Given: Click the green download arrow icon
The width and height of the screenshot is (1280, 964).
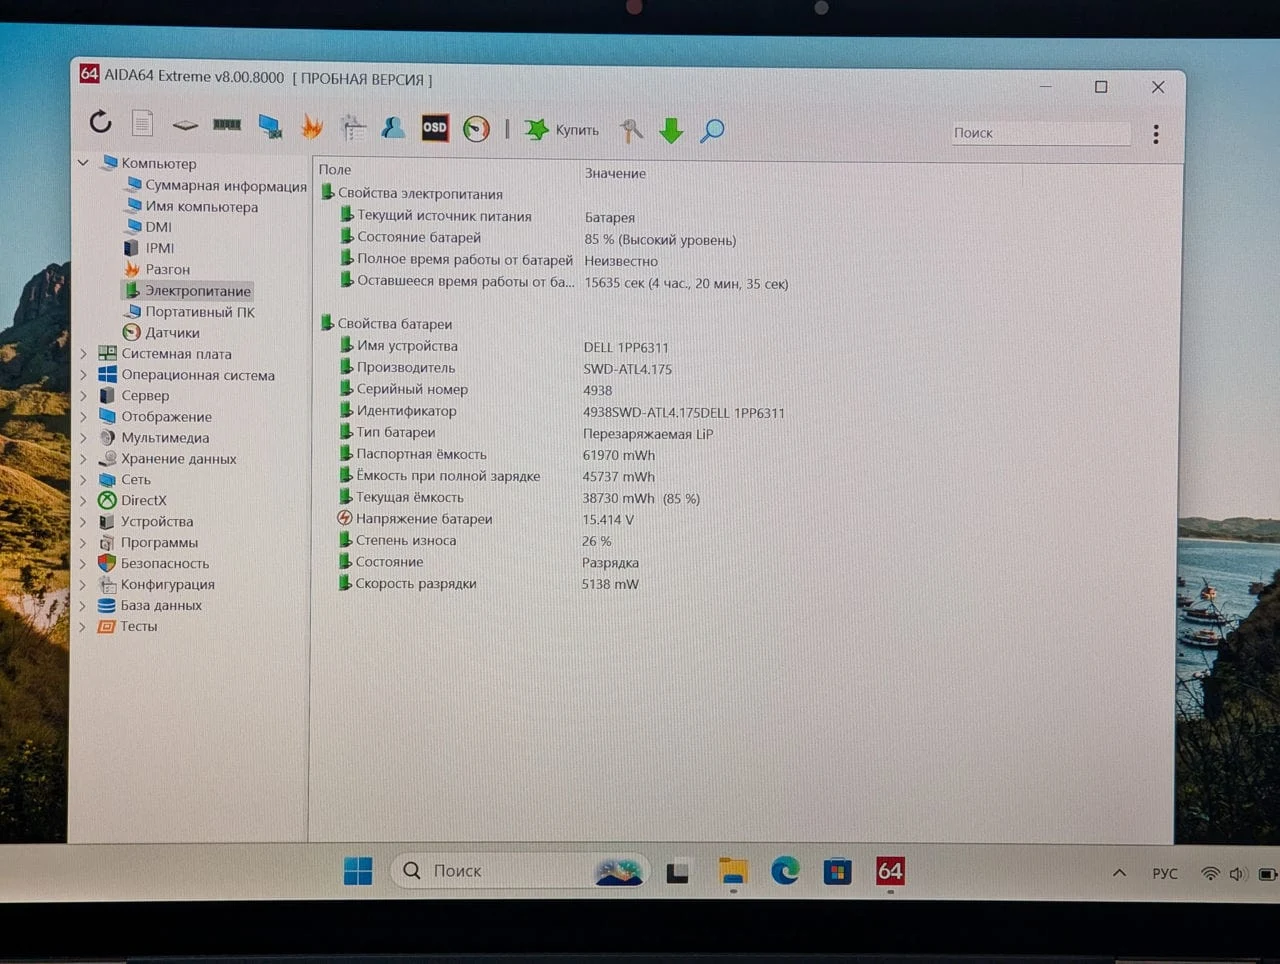Looking at the screenshot, I should tap(671, 130).
